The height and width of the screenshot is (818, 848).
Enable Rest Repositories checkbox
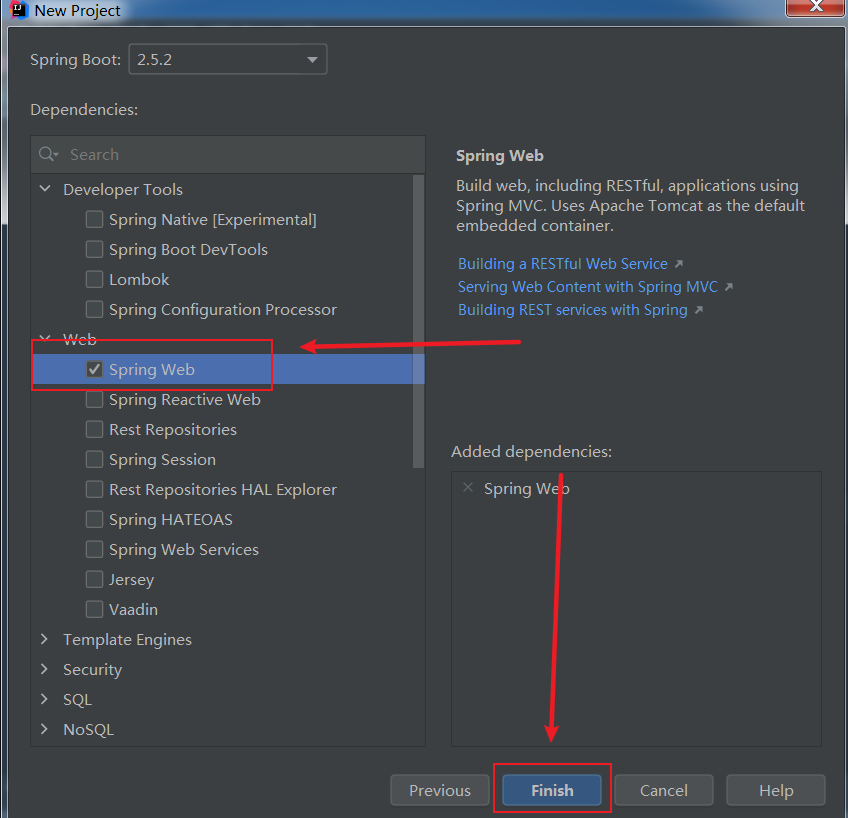click(94, 430)
